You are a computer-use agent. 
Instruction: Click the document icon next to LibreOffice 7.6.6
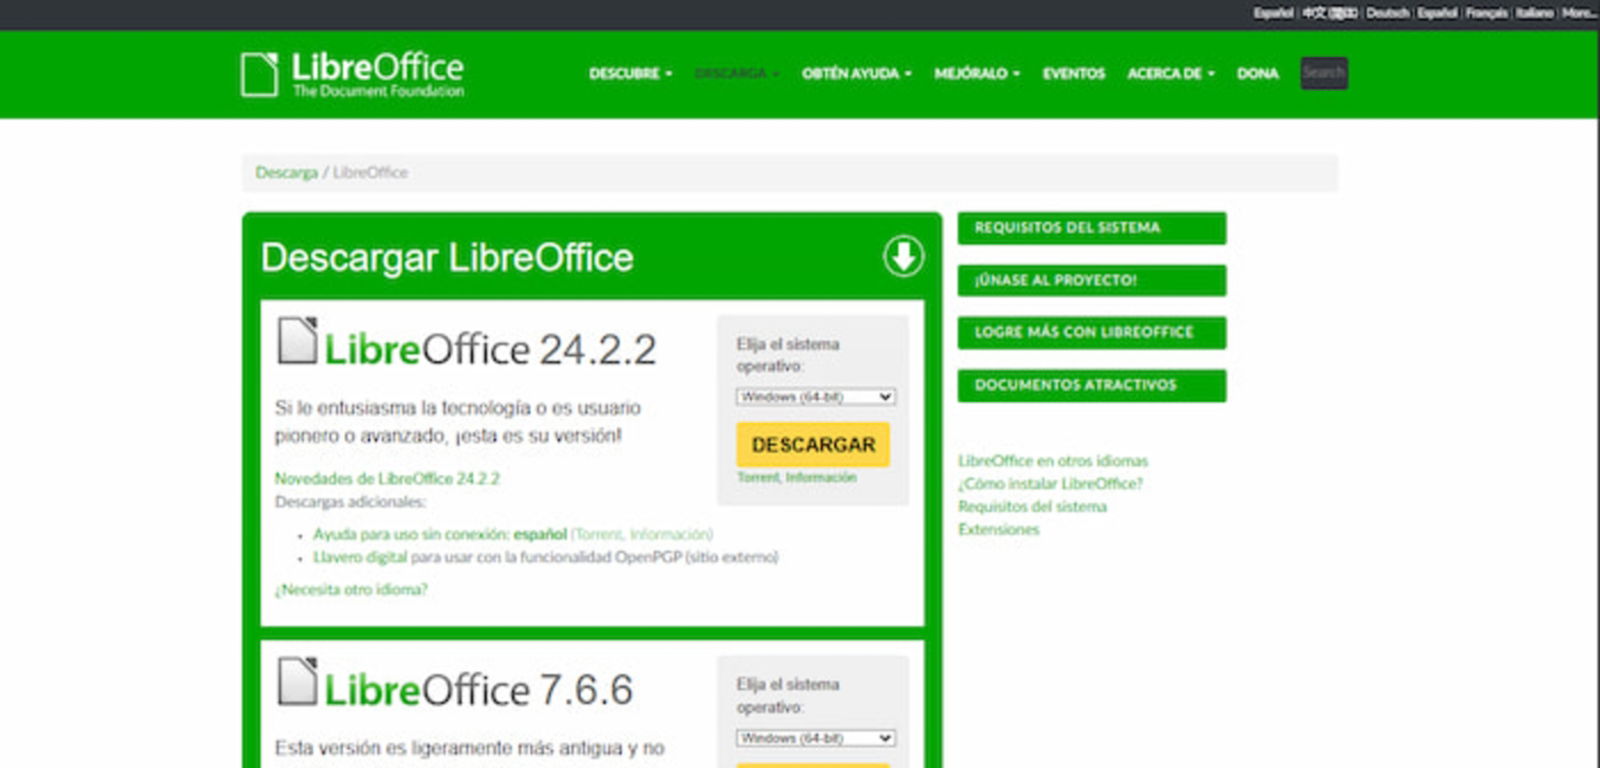coord(297,681)
